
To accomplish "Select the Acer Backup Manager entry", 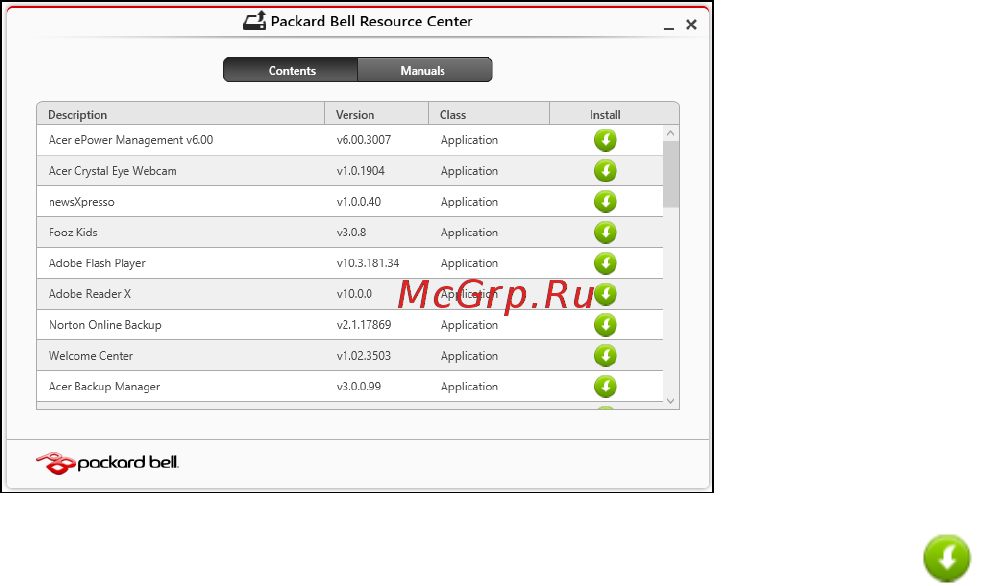I will point(350,386).
